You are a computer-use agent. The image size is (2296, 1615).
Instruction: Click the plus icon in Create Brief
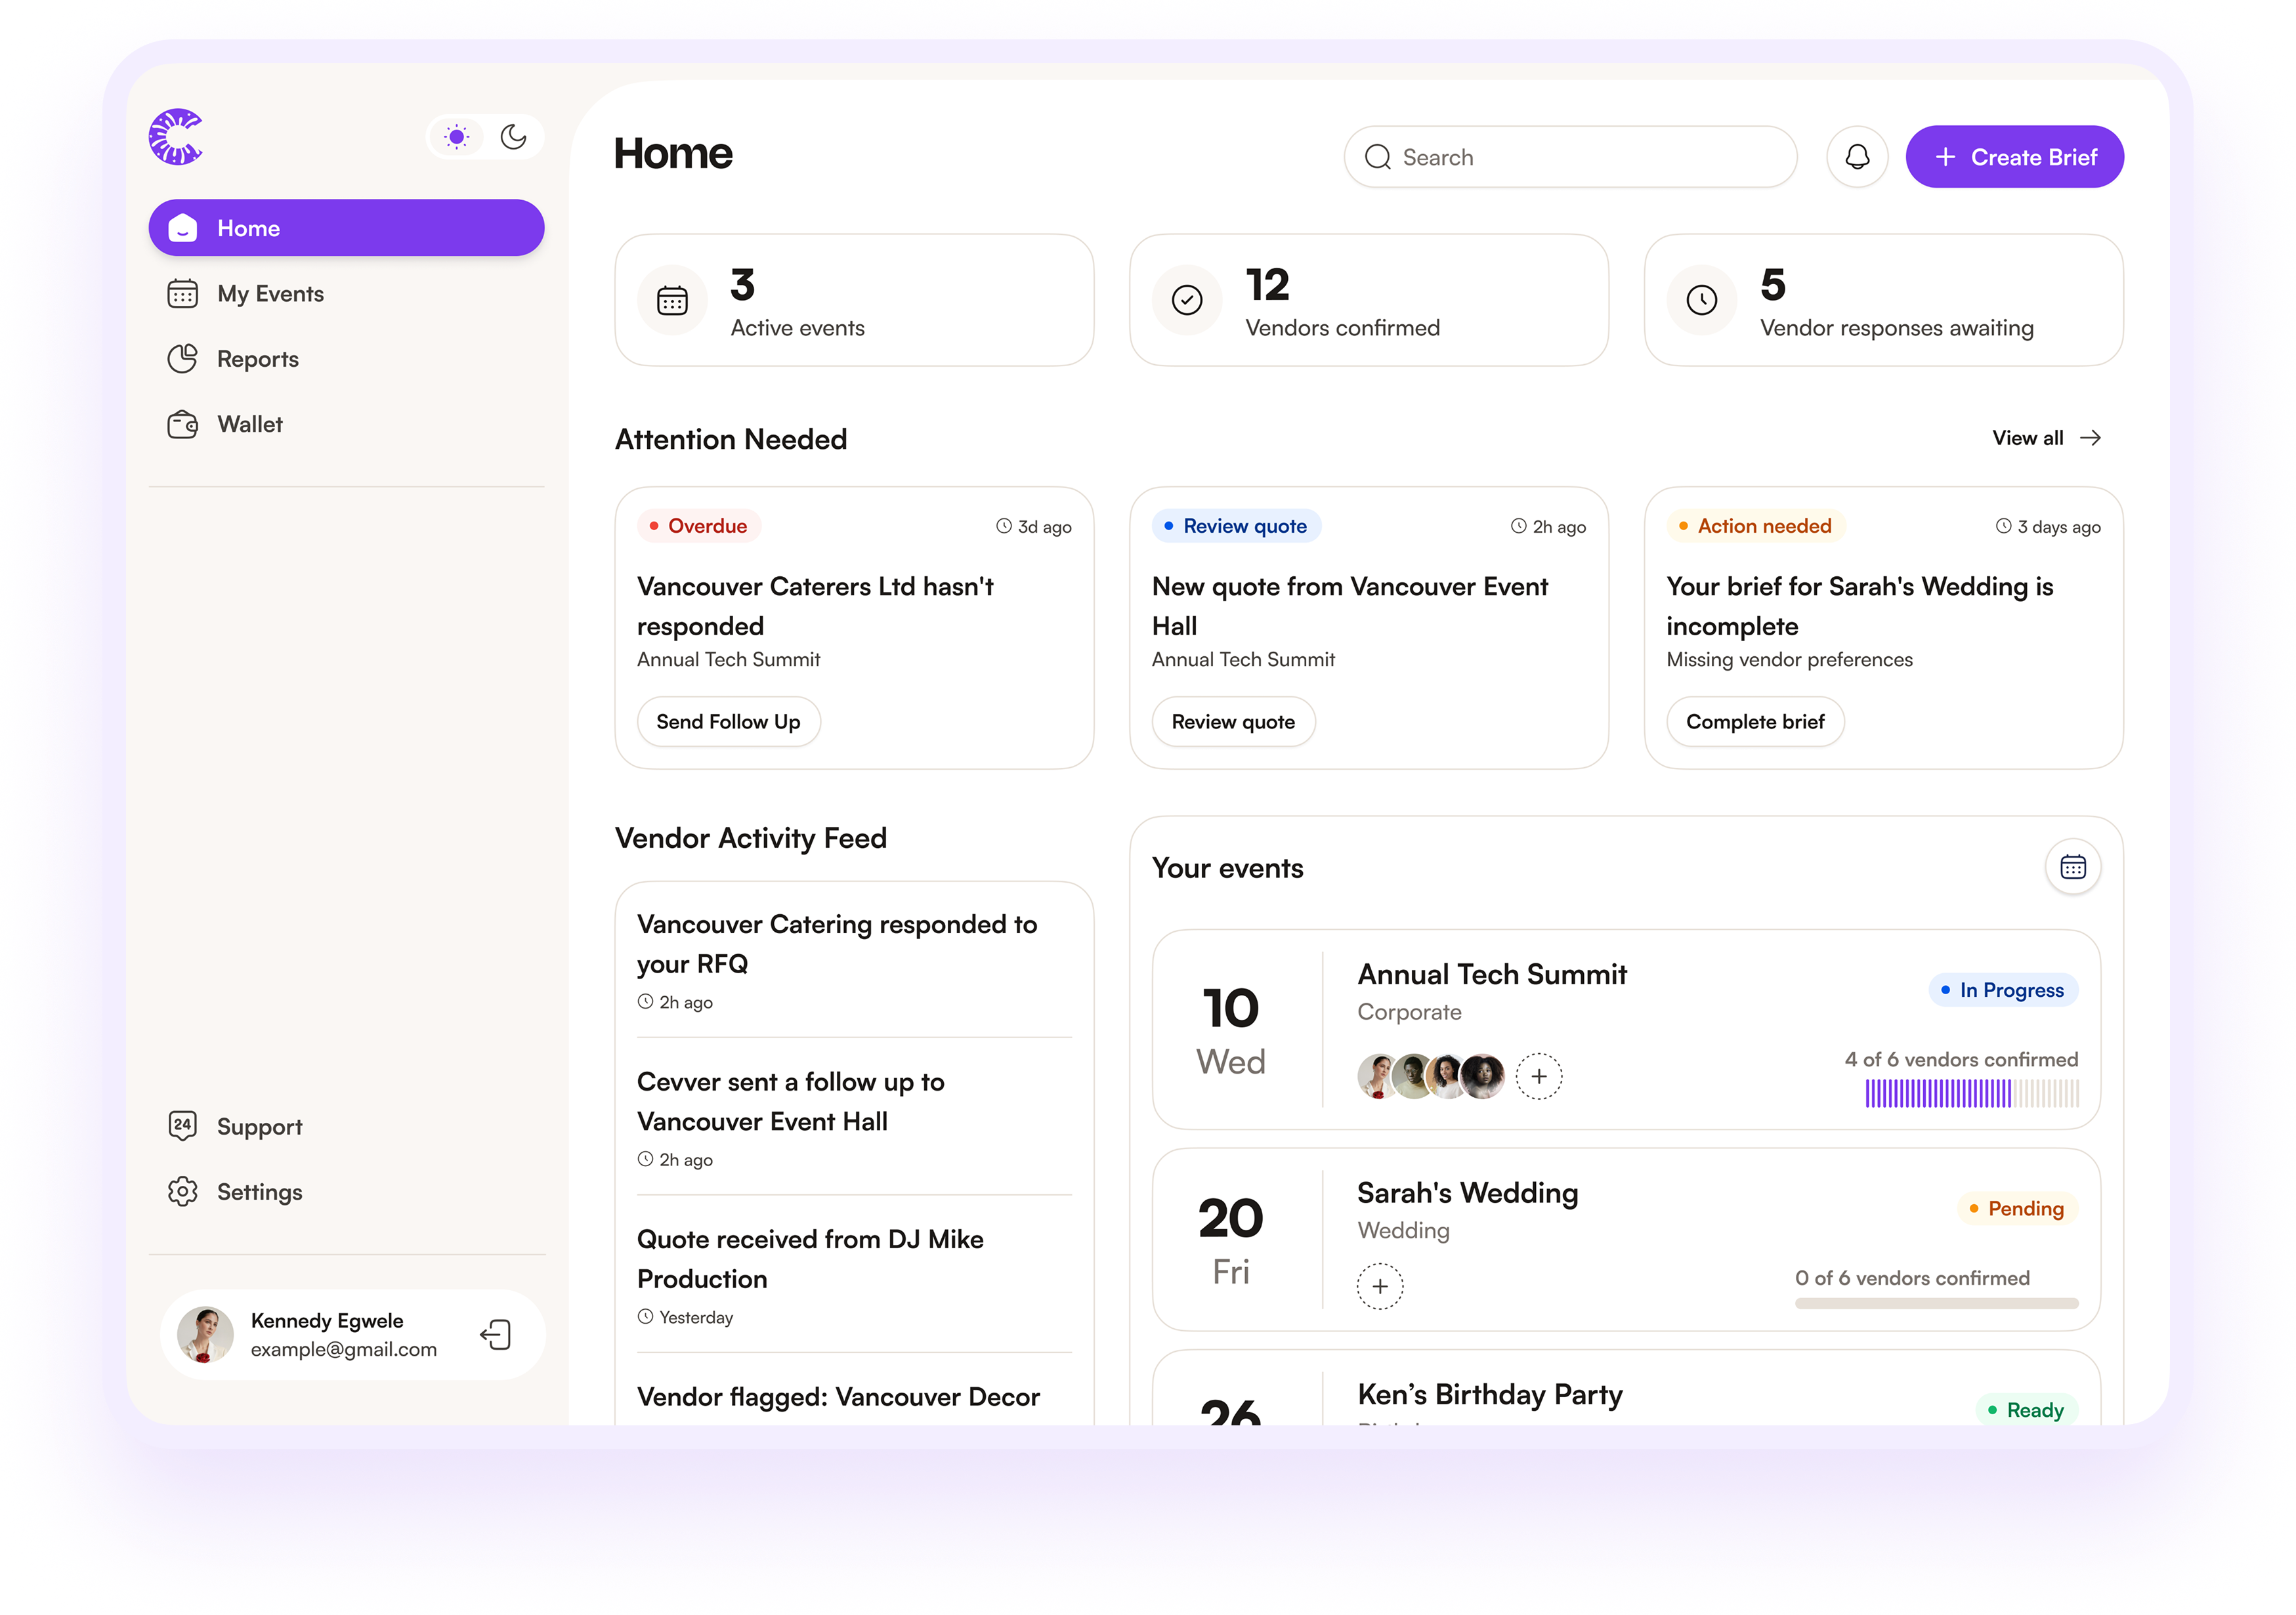coord(1945,157)
